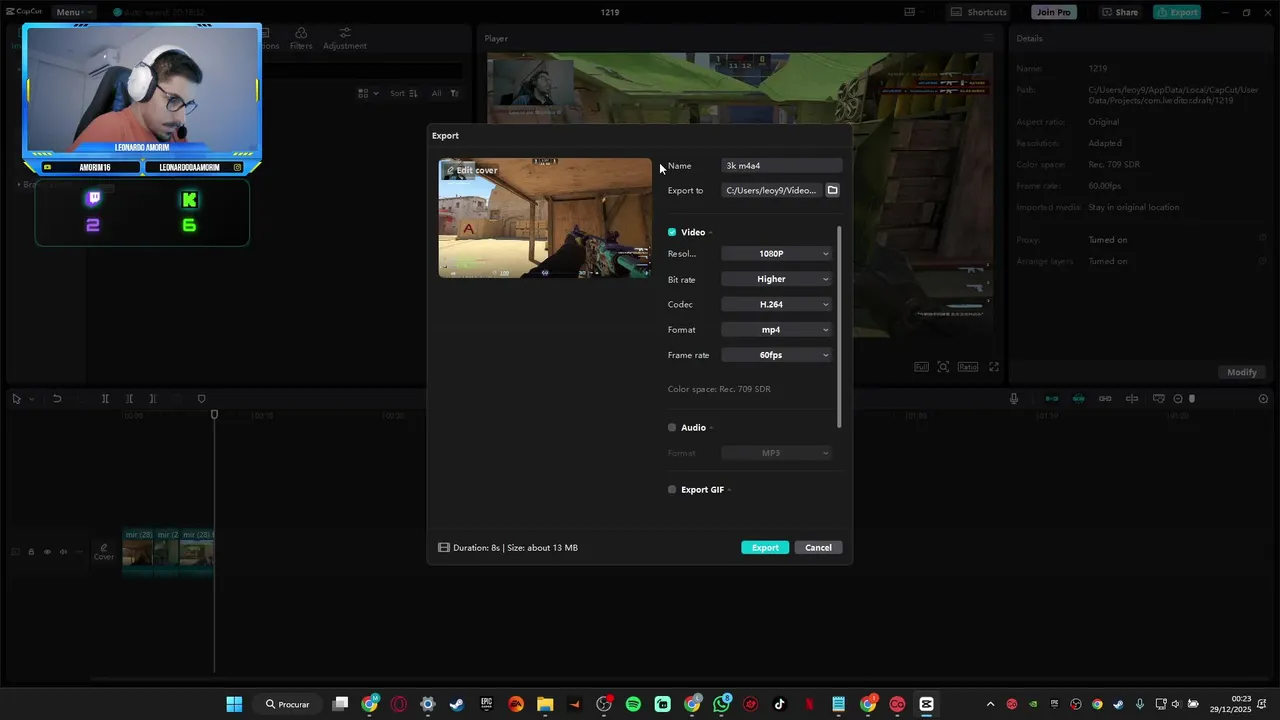The height and width of the screenshot is (720, 1280).
Task: Click the Cover button on timeline track
Action: (104, 552)
